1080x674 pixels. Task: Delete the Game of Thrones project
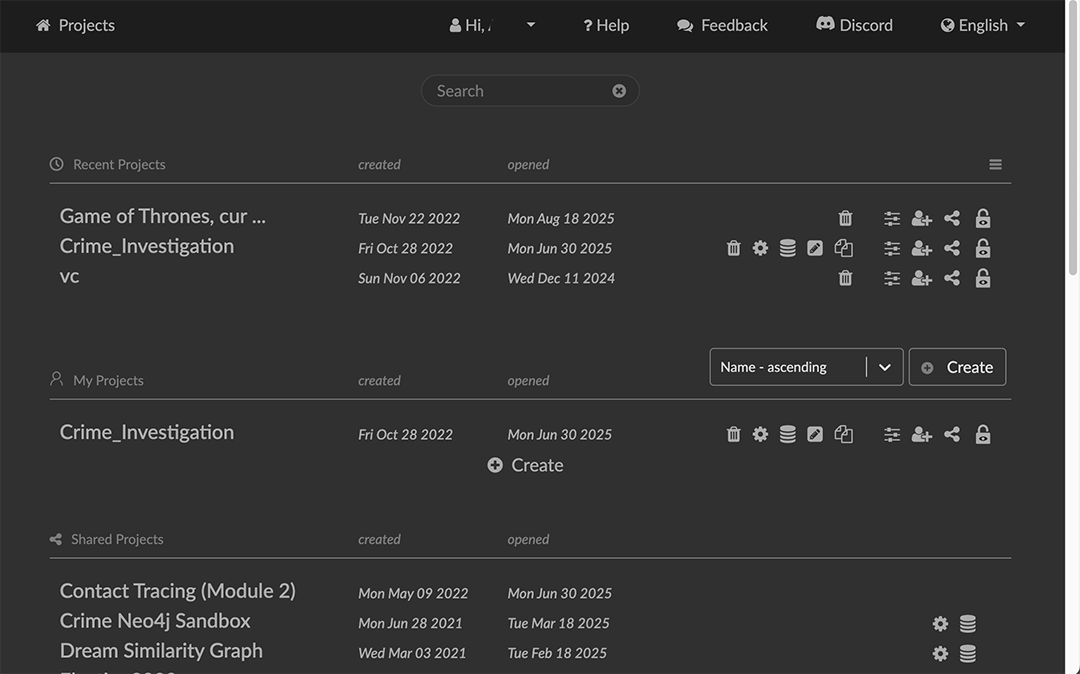845,218
